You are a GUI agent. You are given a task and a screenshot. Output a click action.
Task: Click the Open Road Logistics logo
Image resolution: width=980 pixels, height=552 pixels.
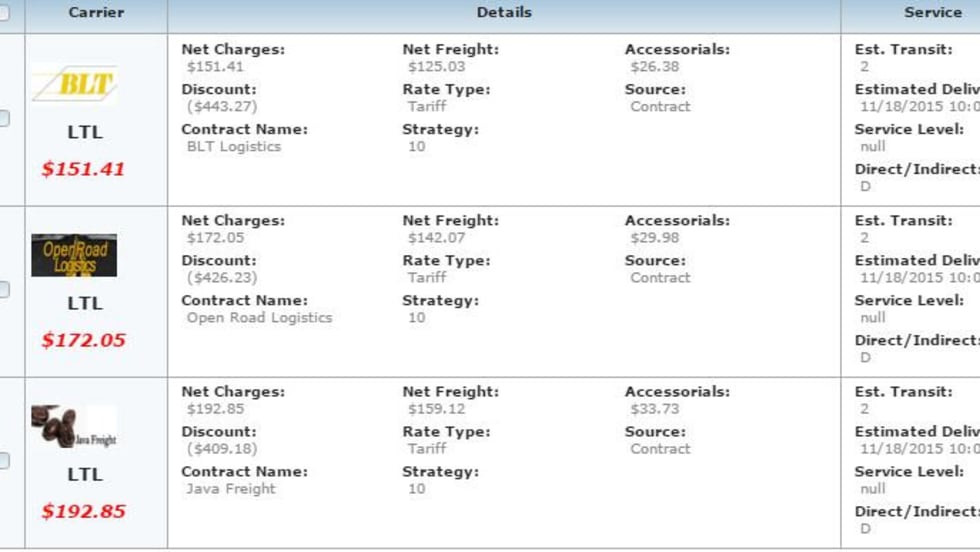[x=74, y=255]
